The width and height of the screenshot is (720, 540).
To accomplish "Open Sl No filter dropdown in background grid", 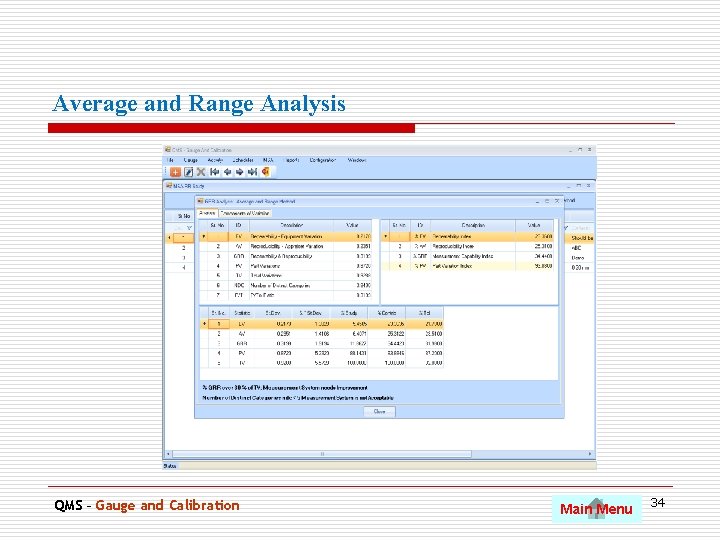I will coord(189,228).
